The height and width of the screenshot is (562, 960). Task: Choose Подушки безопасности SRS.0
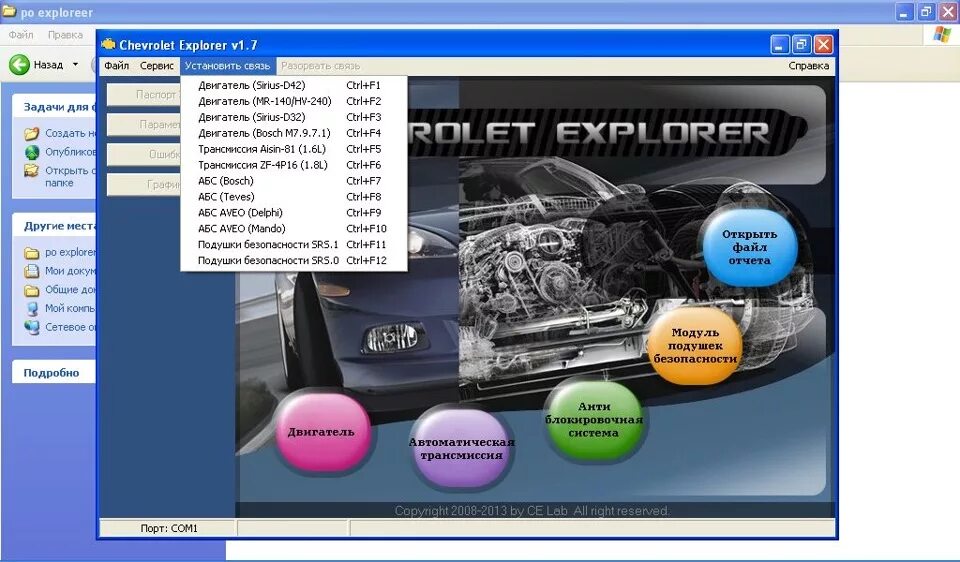pyautogui.click(x=294, y=260)
